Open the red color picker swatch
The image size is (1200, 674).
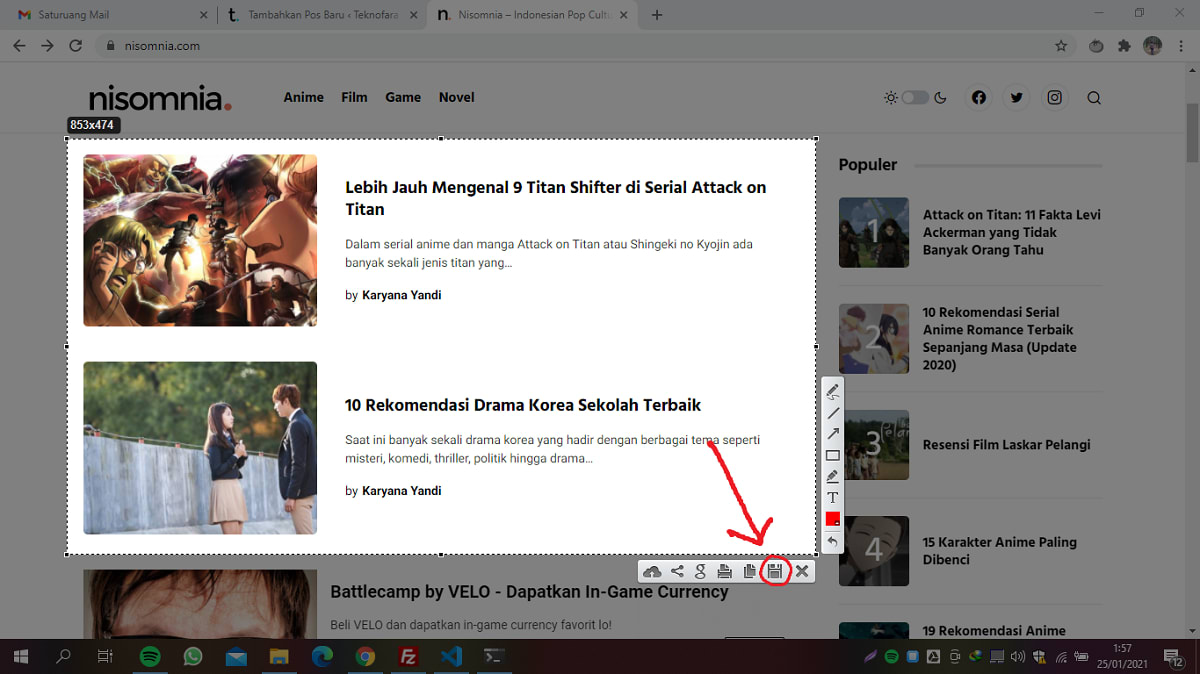[832, 519]
